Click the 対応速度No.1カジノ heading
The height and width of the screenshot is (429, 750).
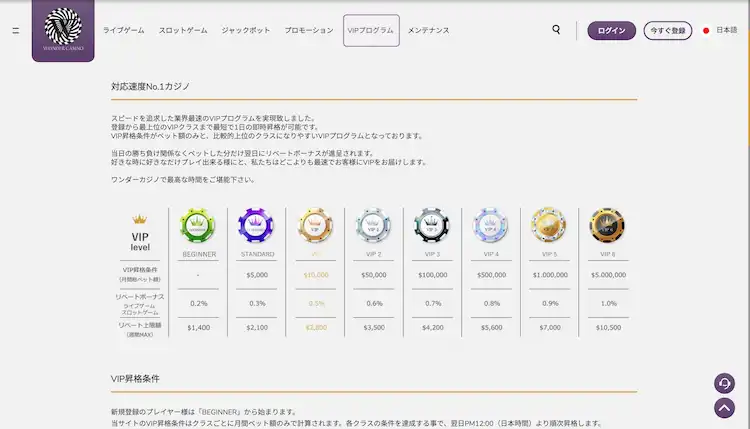[x=151, y=87]
